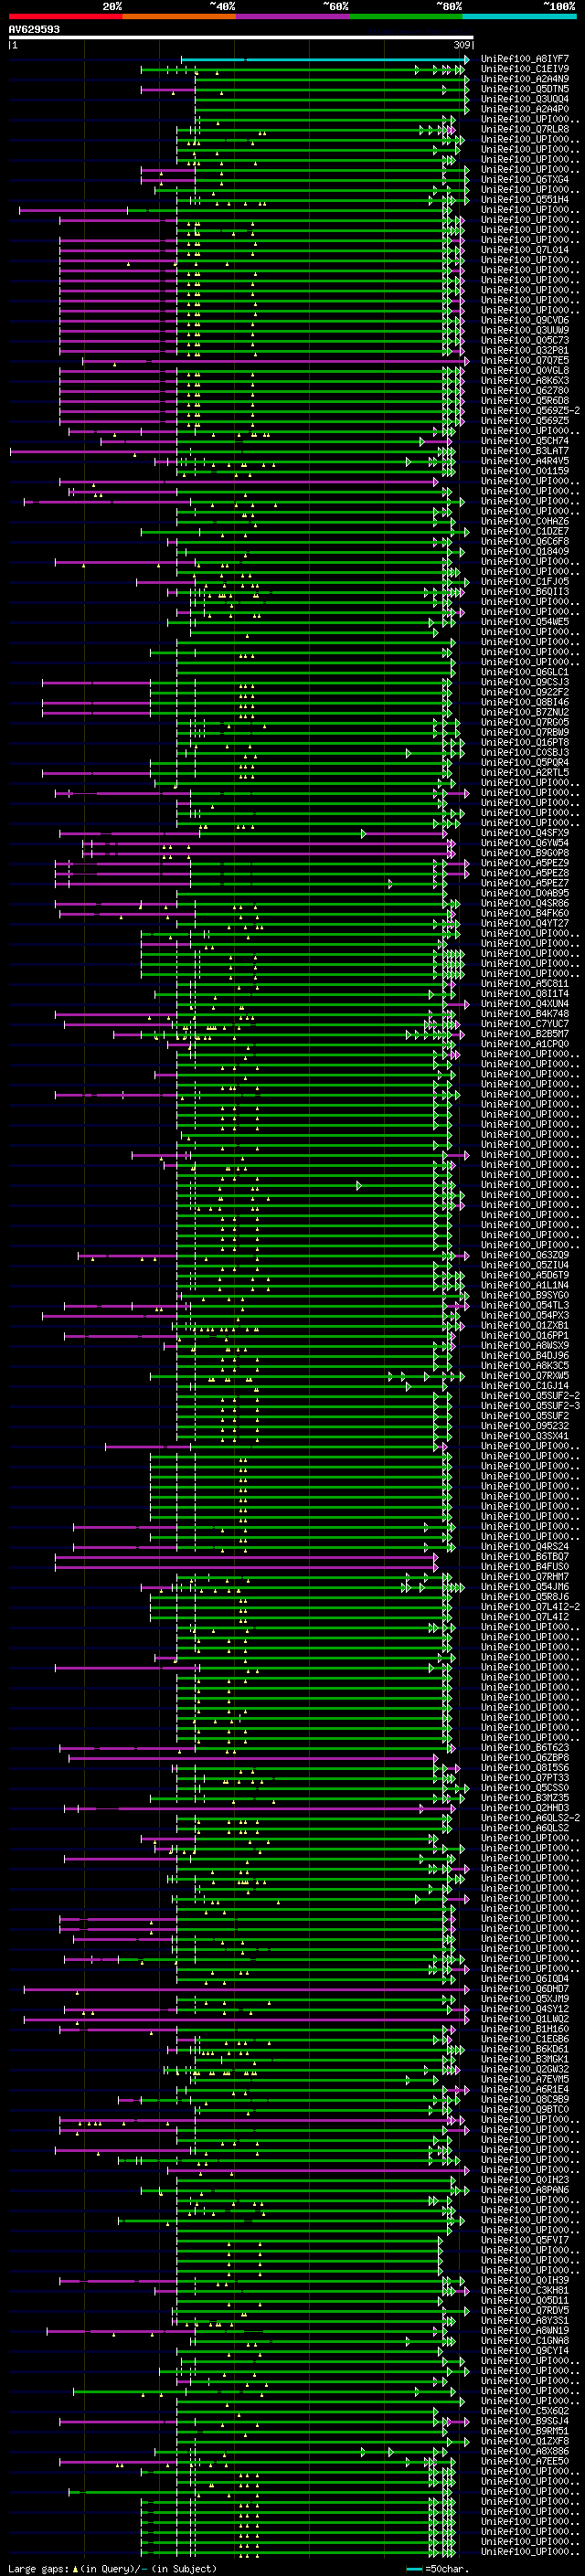Select the UniRef100_Q32P81 label
Image resolution: width=585 pixels, height=2576 pixels.
click(525, 350)
